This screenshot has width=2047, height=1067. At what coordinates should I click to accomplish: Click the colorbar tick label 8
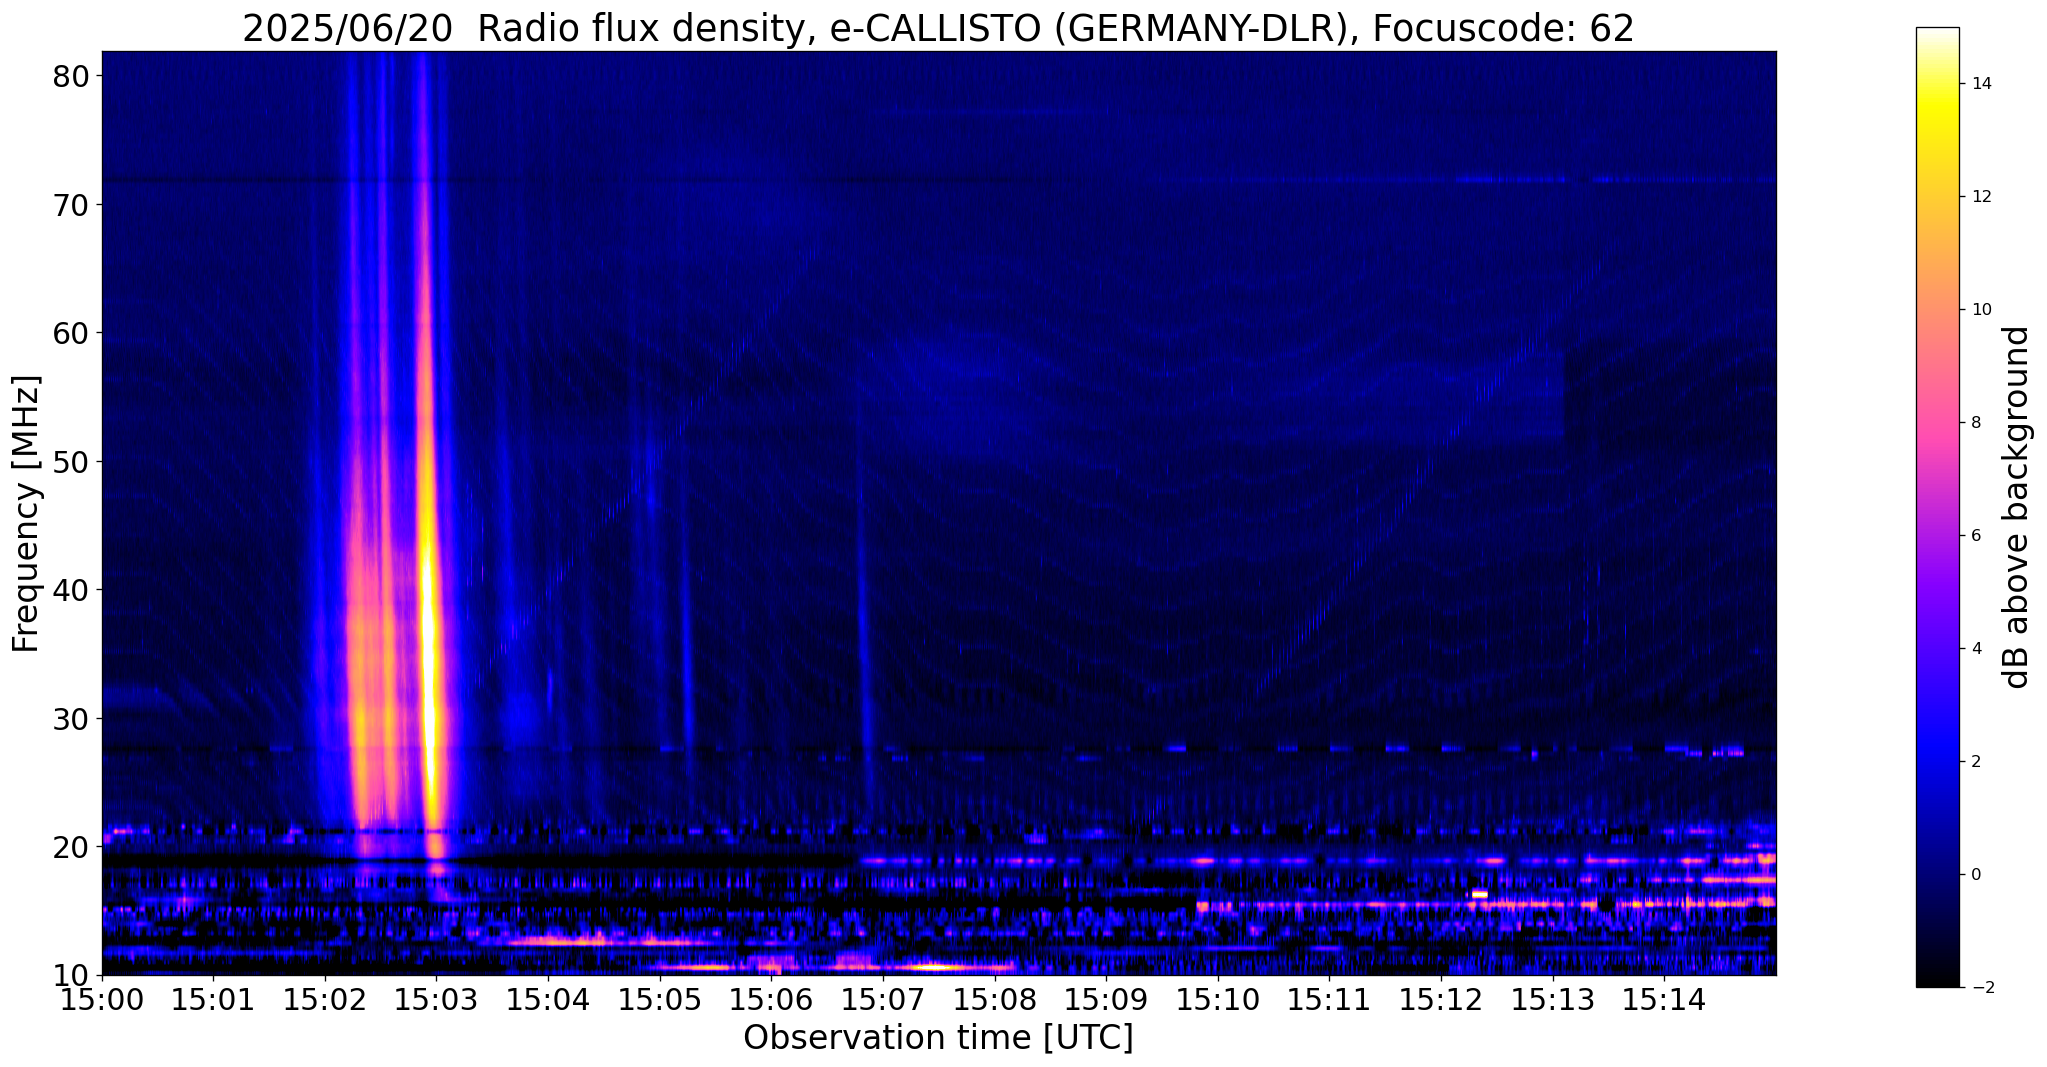1975,423
